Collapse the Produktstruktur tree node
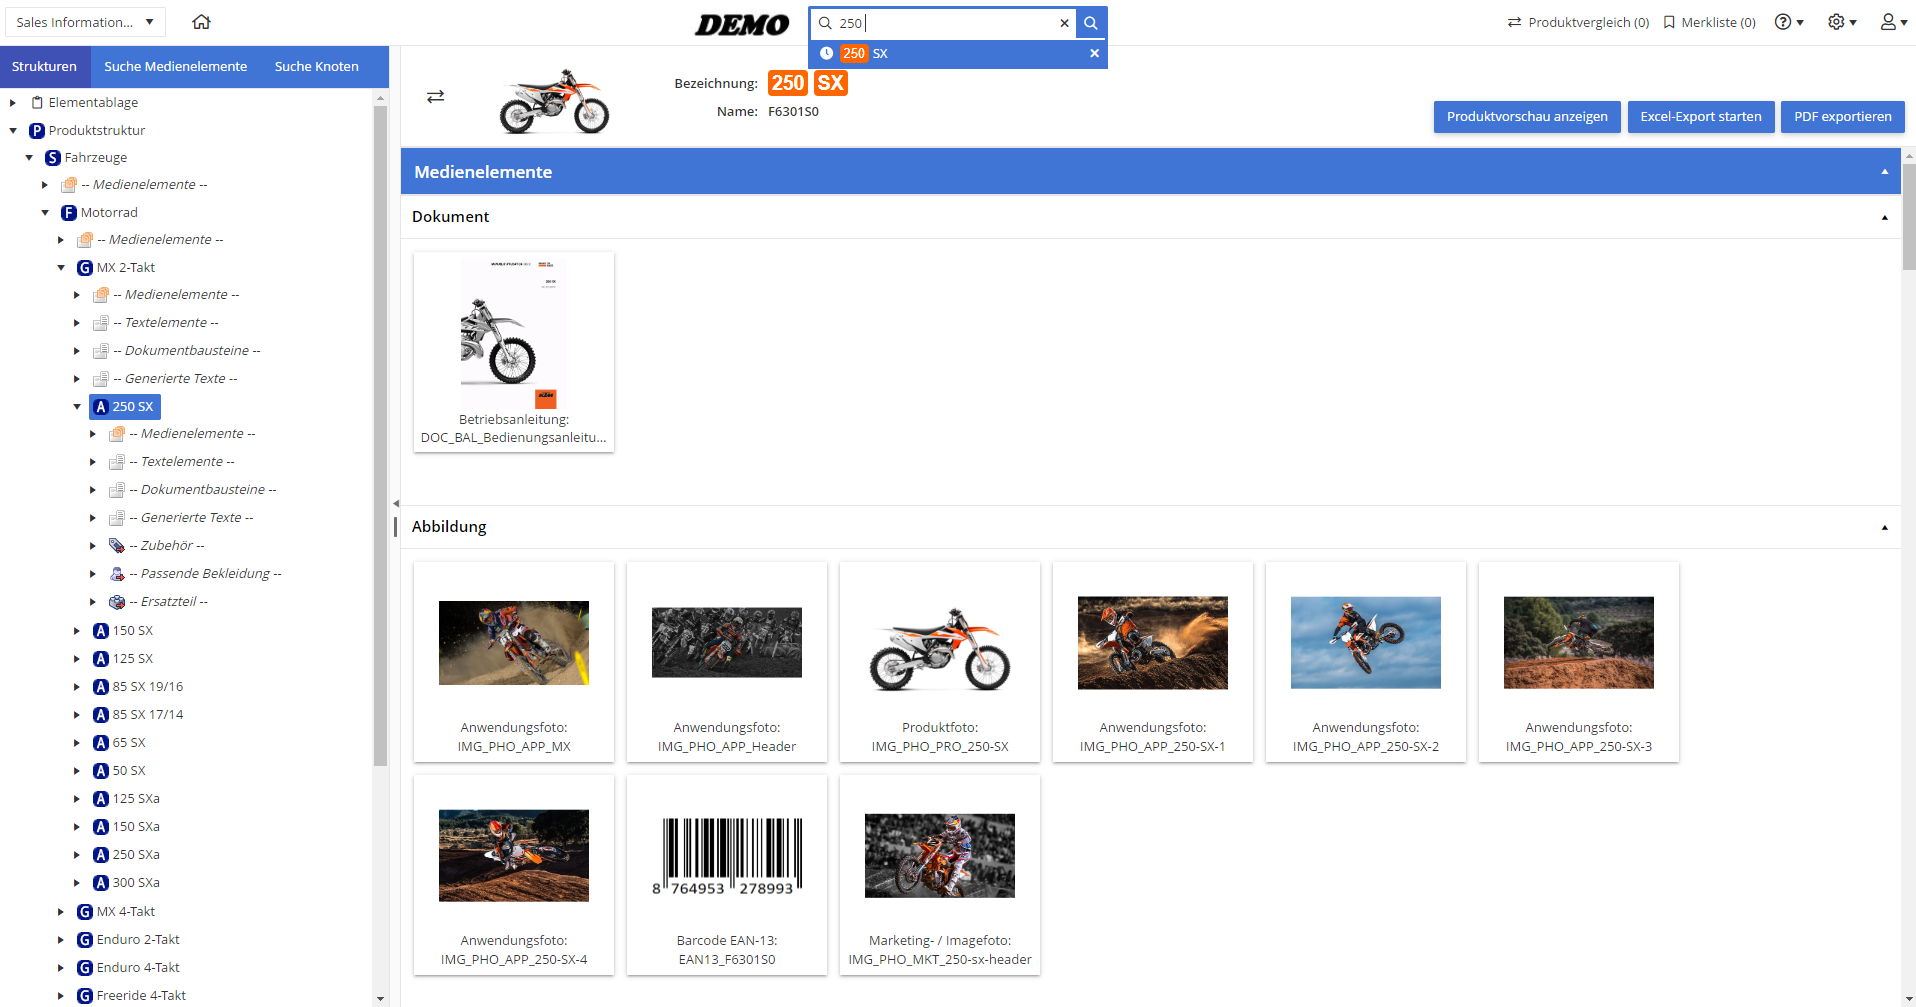Viewport: 1916px width, 1007px height. 13,131
